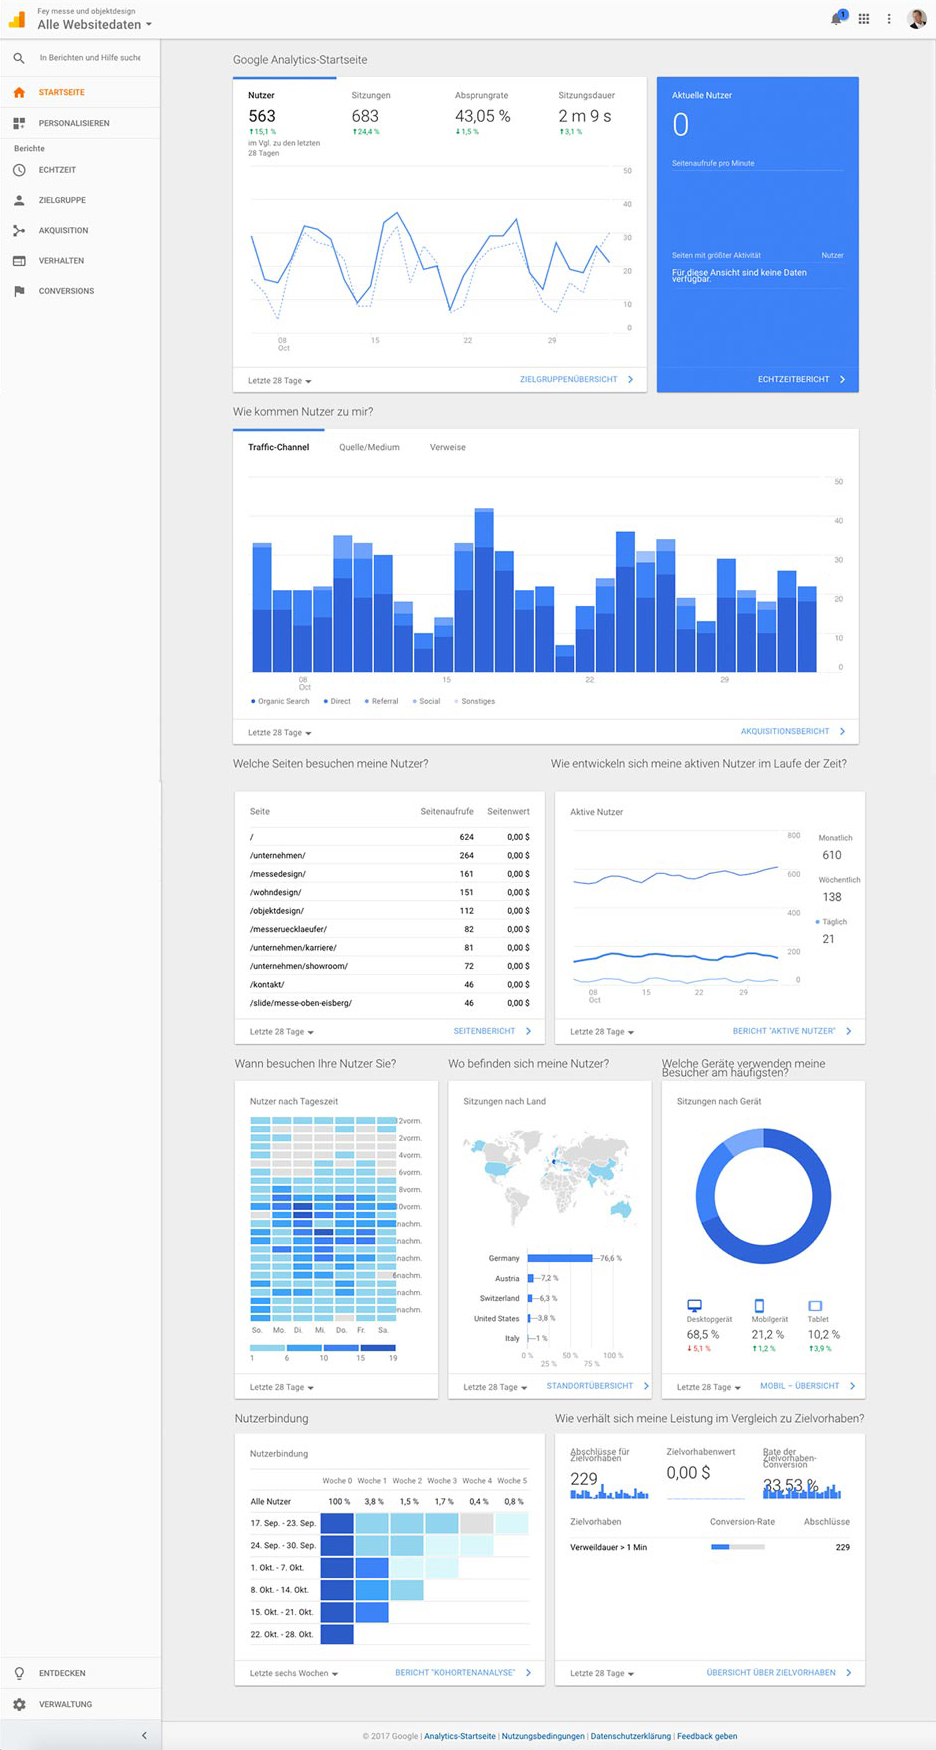
Task: Open the user profile avatar
Action: point(917,19)
